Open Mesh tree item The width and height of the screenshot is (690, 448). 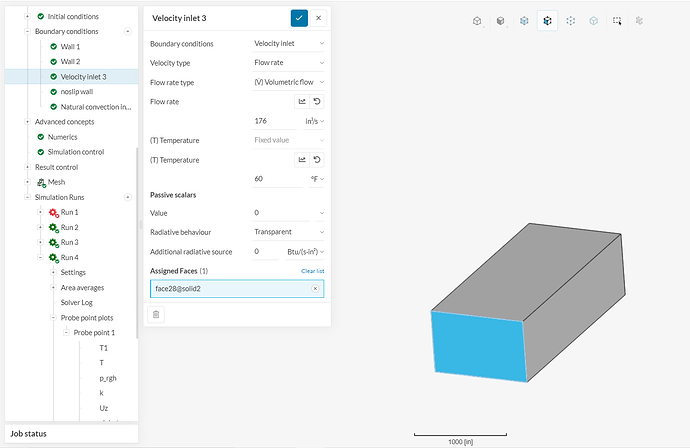point(56,182)
